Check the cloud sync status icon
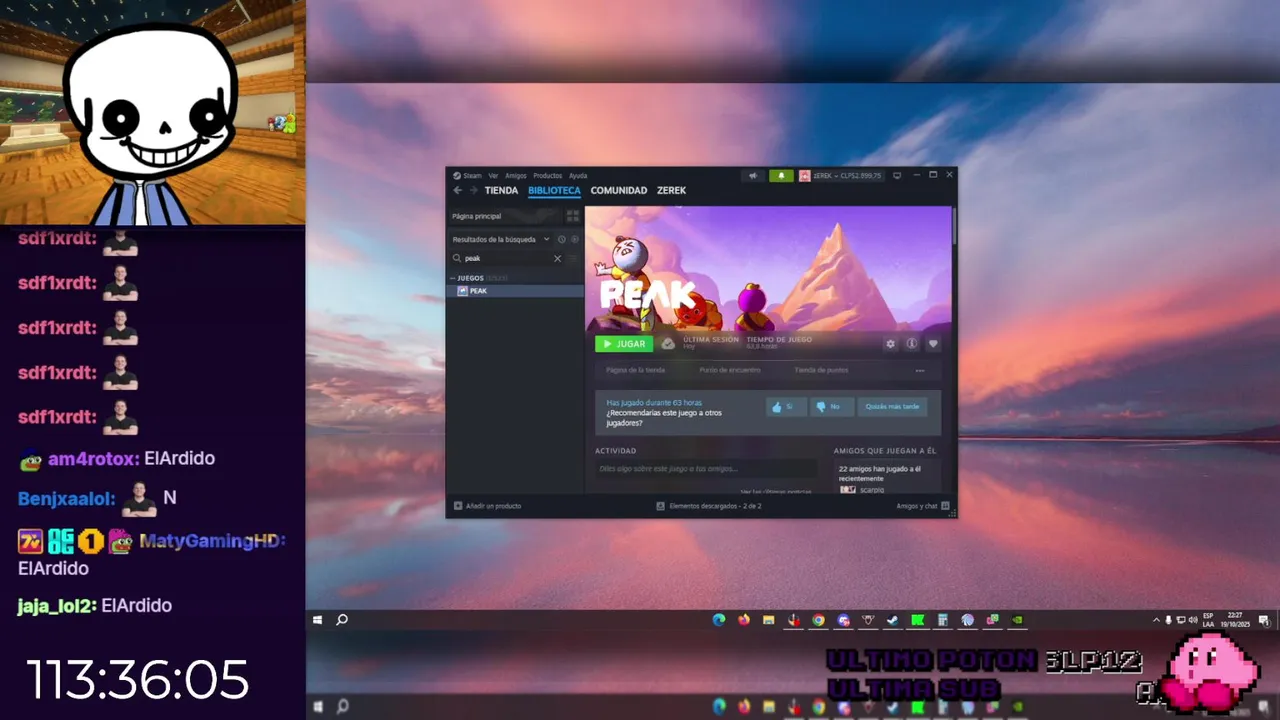This screenshot has height=720, width=1280. pos(668,344)
